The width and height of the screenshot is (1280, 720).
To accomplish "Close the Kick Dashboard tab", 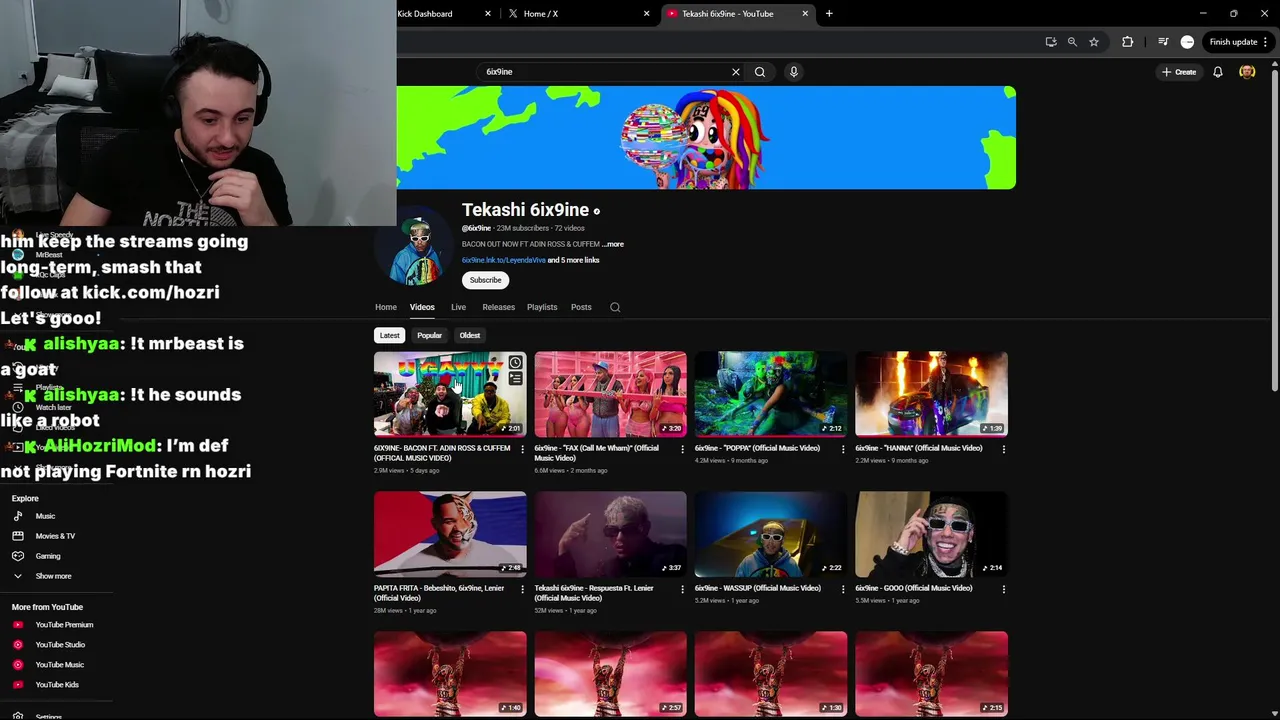I will (x=488, y=14).
